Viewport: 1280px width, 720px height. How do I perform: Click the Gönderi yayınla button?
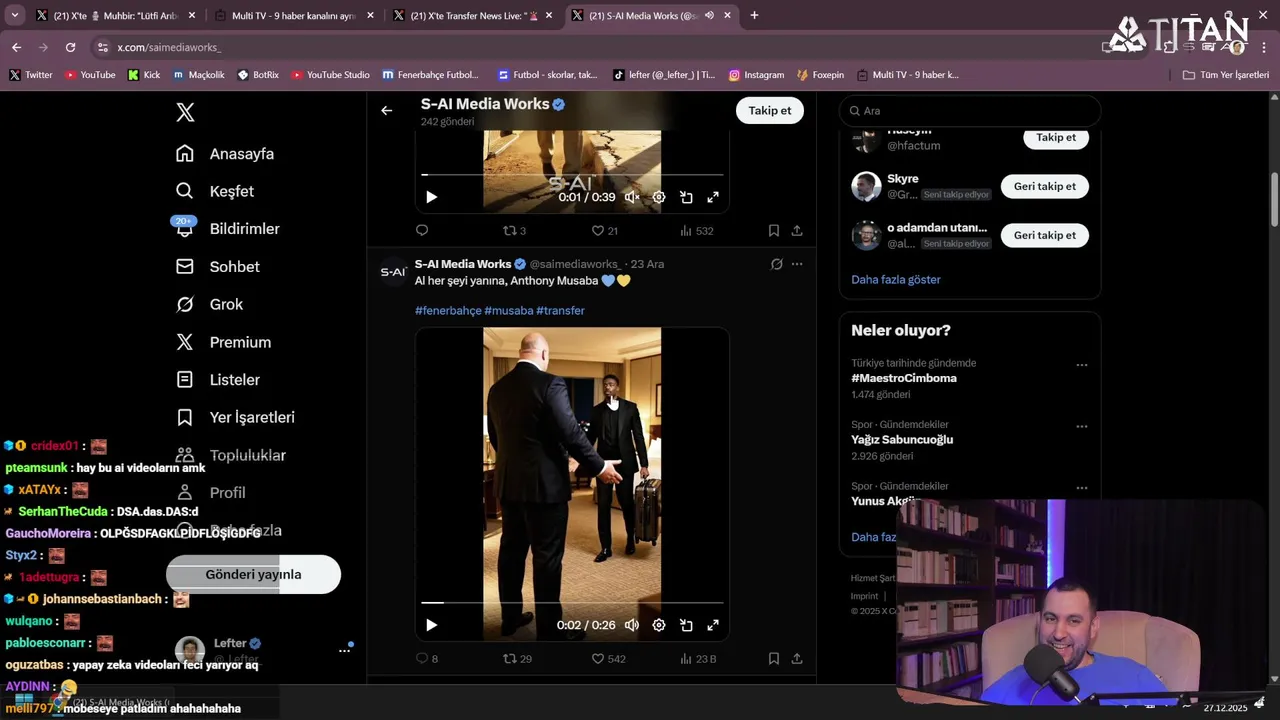(x=253, y=574)
